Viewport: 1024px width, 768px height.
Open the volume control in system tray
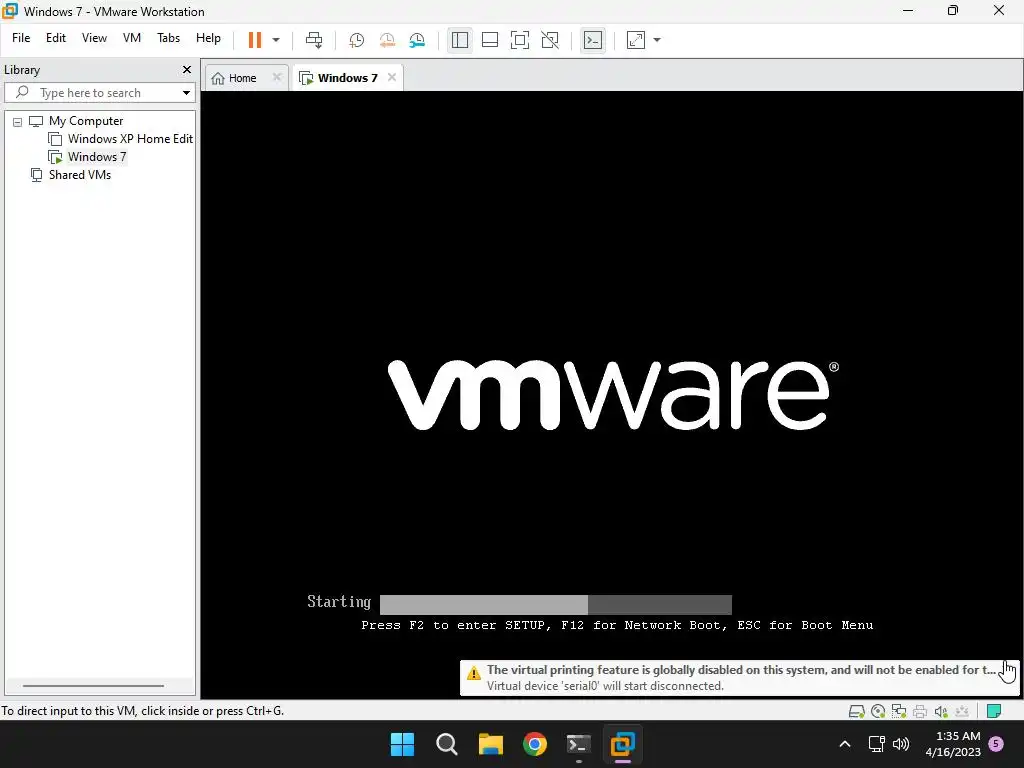[901, 744]
